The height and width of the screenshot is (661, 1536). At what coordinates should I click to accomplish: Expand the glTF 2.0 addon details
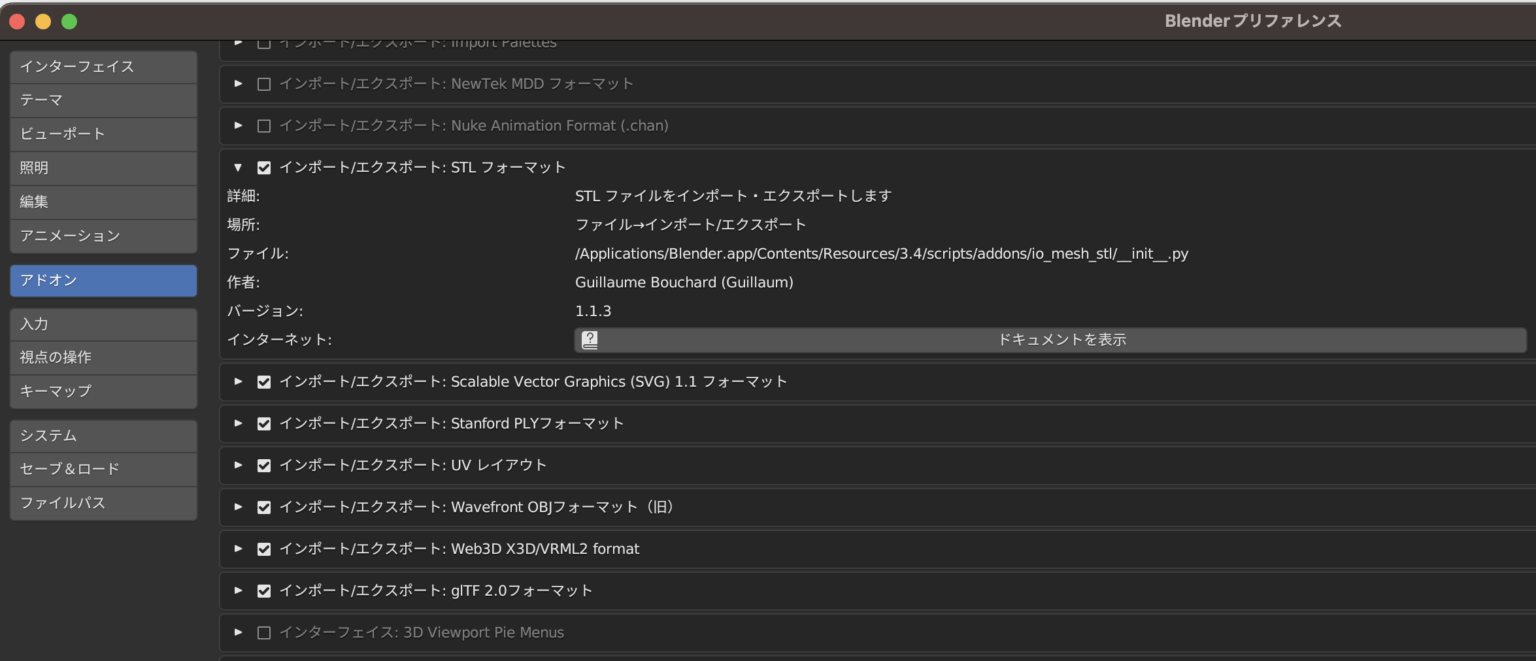(238, 590)
